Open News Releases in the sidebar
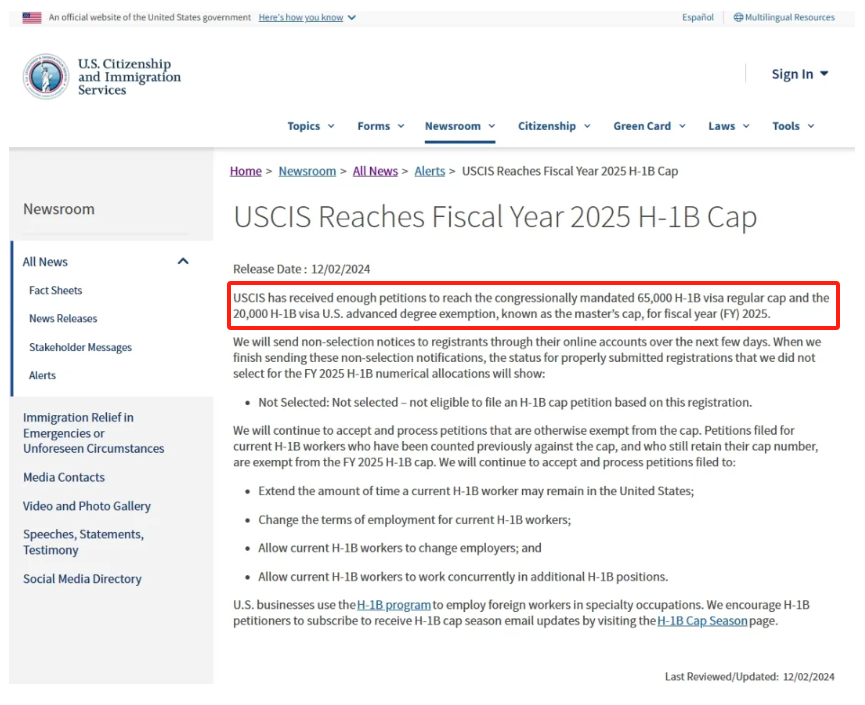The image size is (865, 705). pyautogui.click(x=63, y=319)
